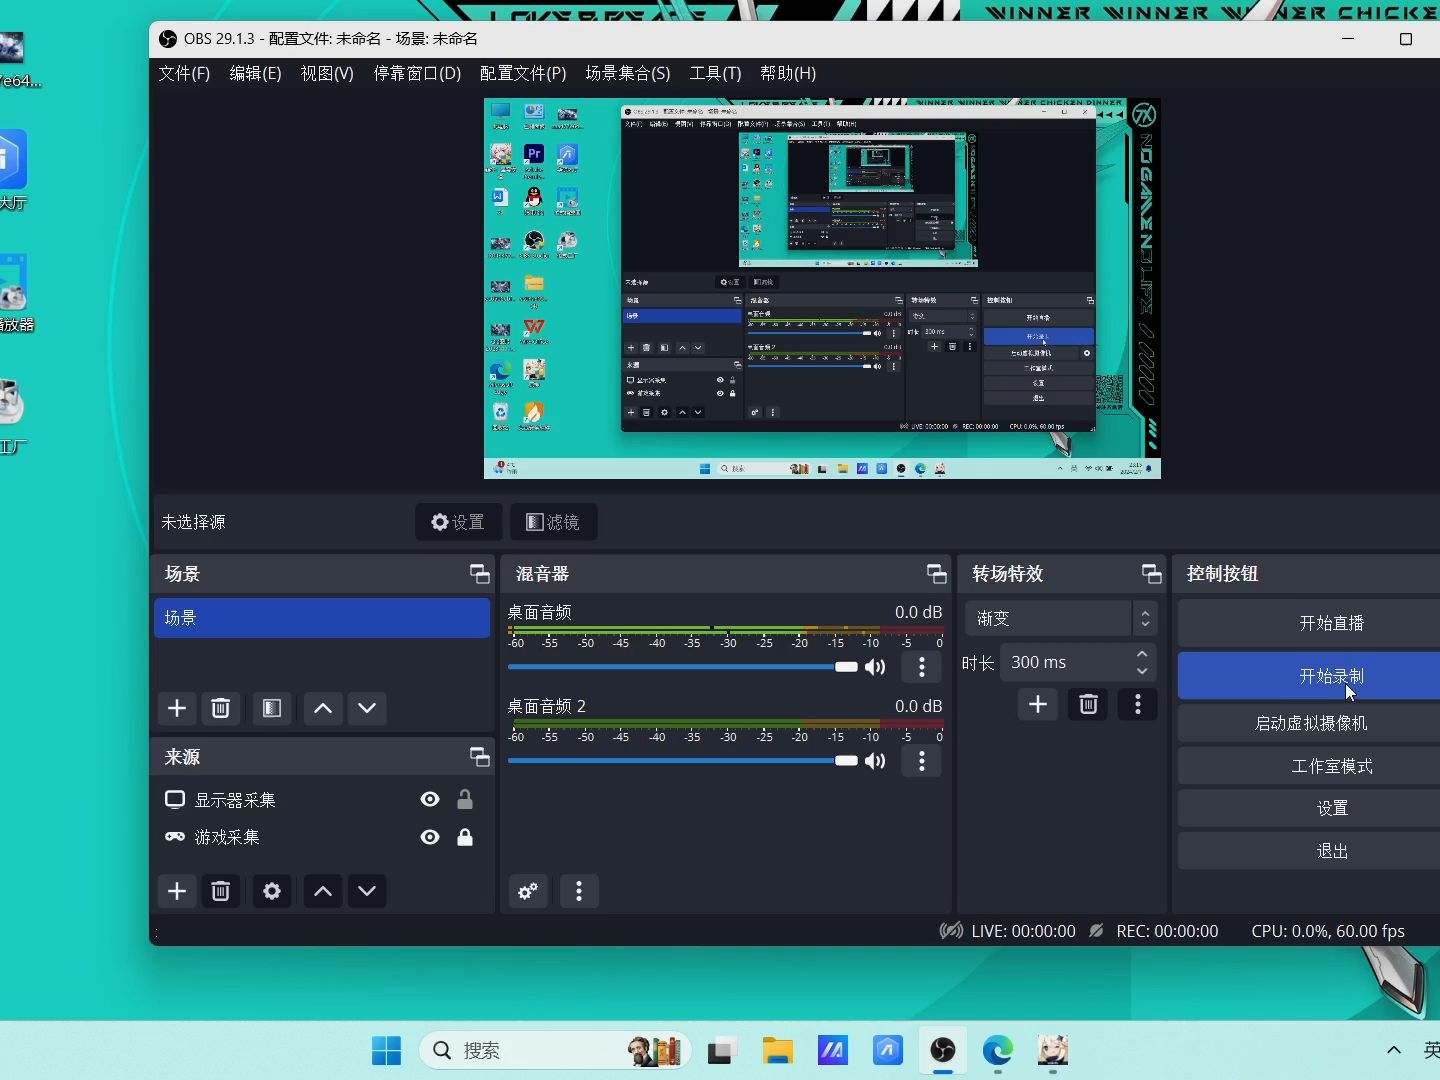Delete the selected scene using the trash icon
The width and height of the screenshot is (1440, 1080).
(221, 708)
